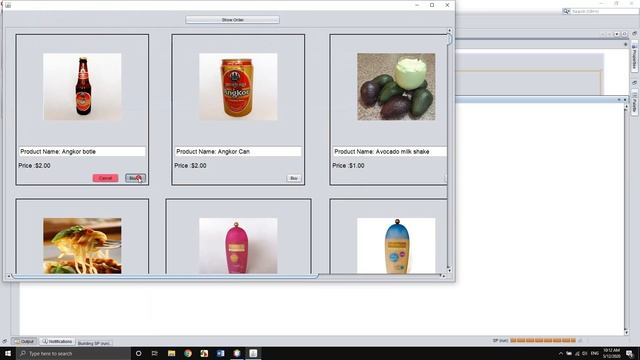The width and height of the screenshot is (640, 360).
Task: Click Cancel on the Angkor botle card
Action: (105, 178)
